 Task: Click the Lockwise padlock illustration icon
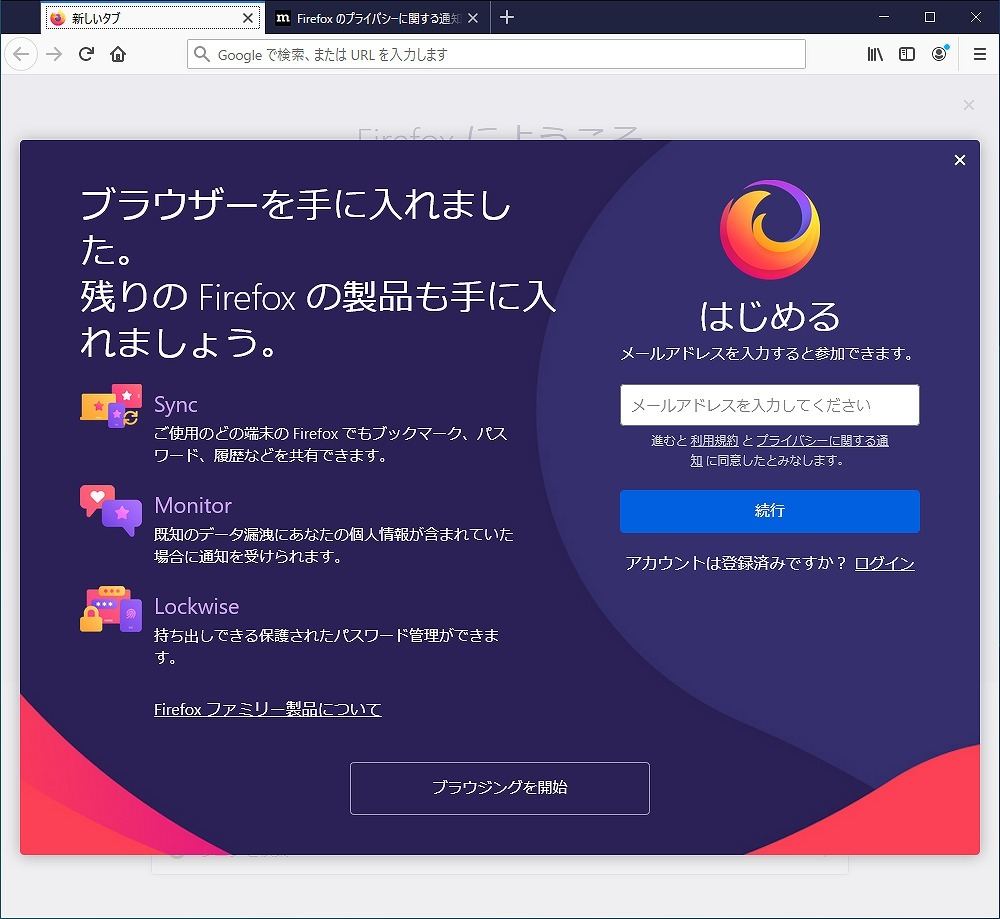(111, 609)
